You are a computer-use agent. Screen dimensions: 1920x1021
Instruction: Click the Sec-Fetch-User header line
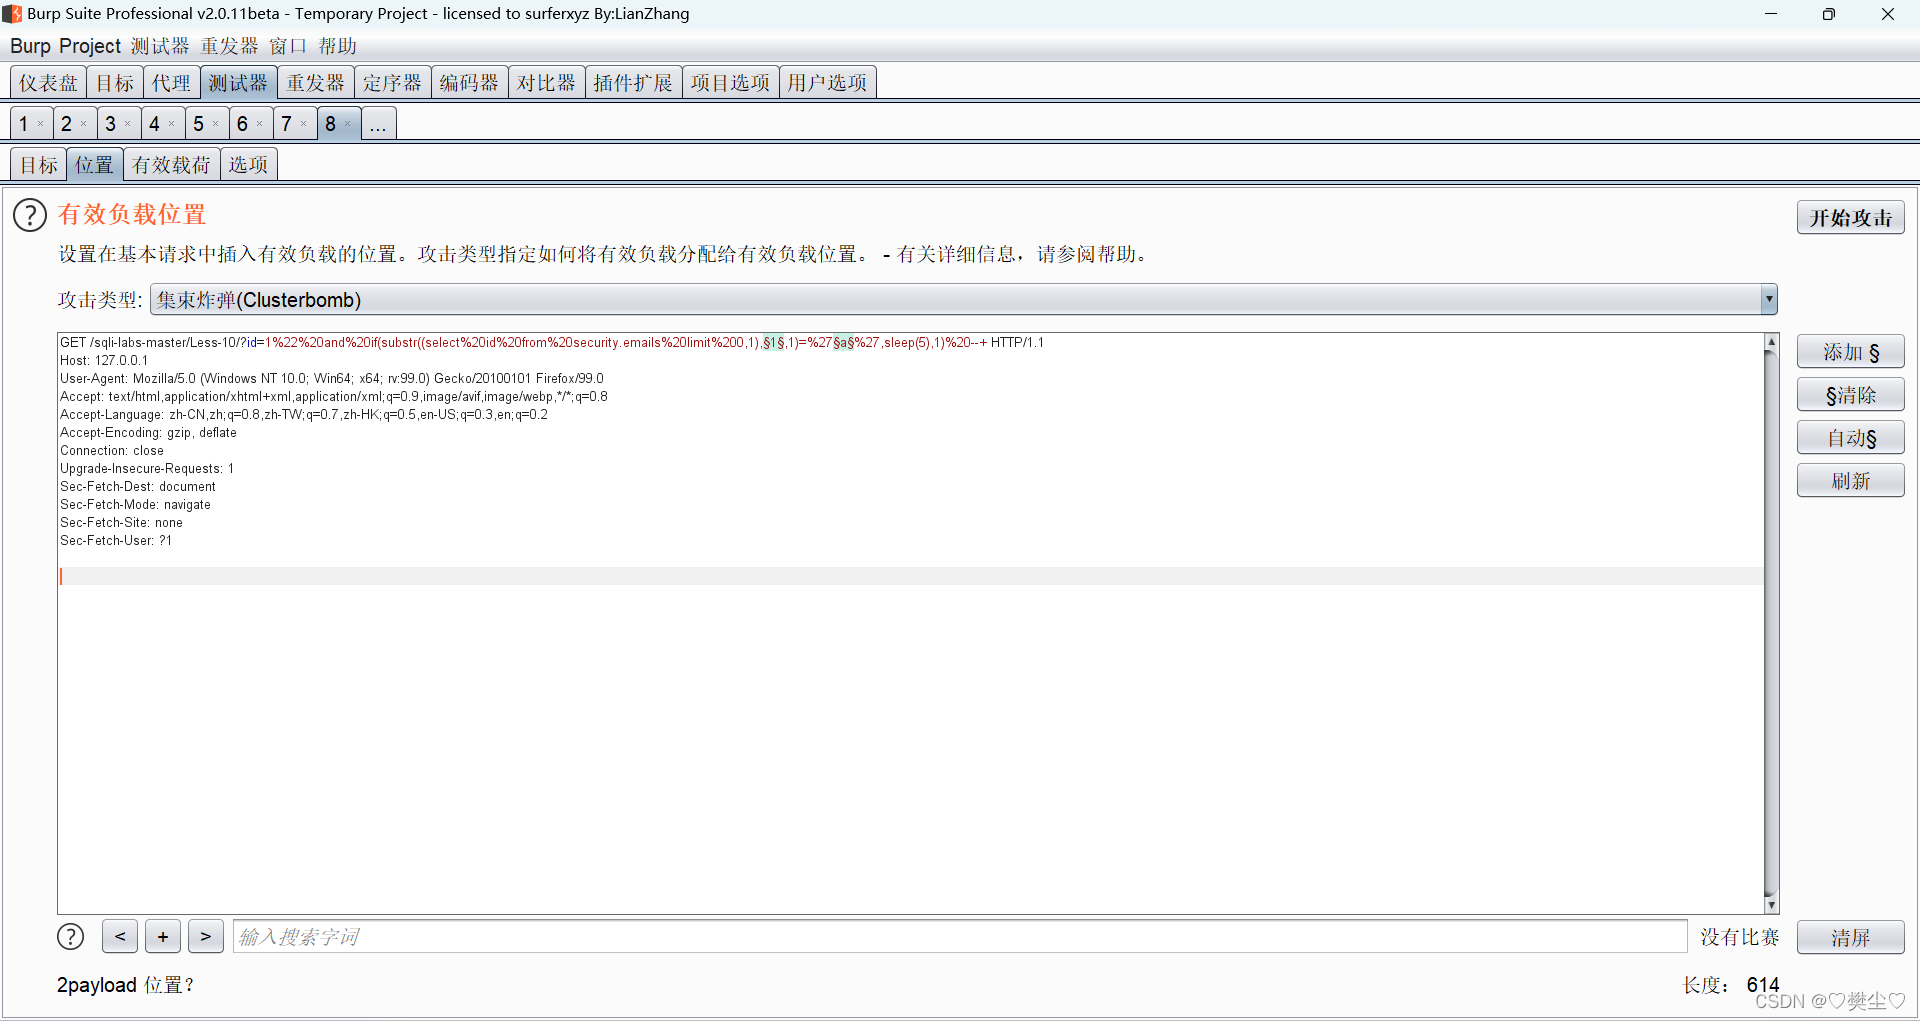click(x=116, y=541)
